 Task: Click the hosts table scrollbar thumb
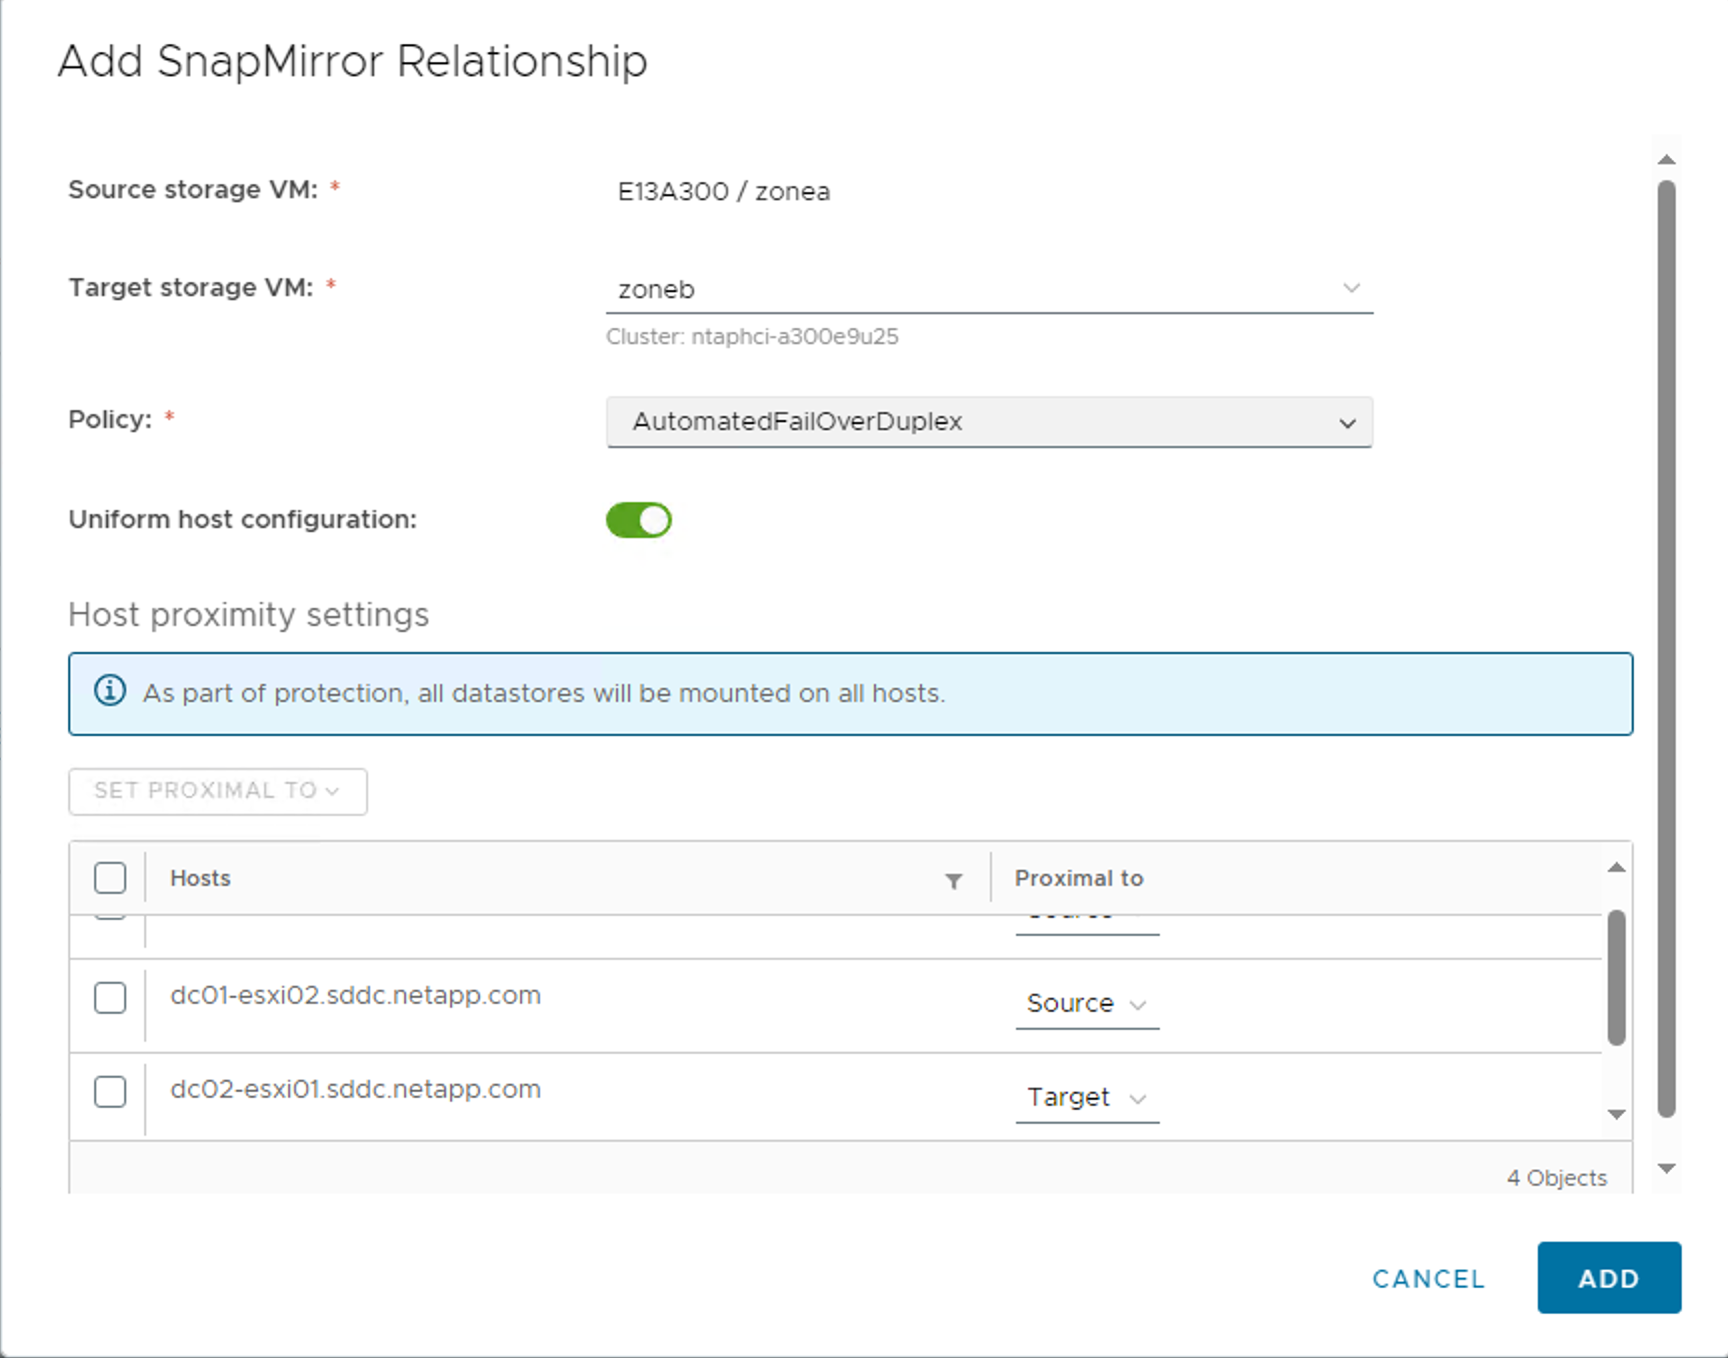click(1616, 977)
